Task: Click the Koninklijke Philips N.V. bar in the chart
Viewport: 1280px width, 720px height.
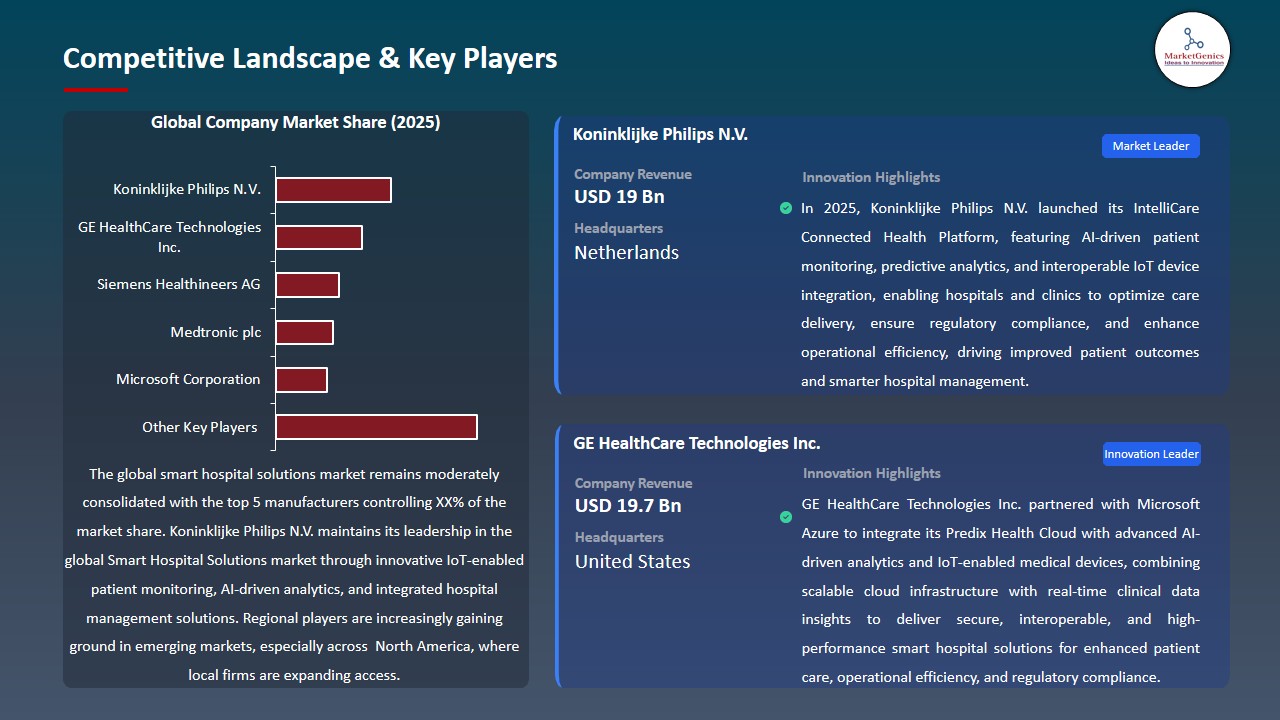Action: pos(333,189)
